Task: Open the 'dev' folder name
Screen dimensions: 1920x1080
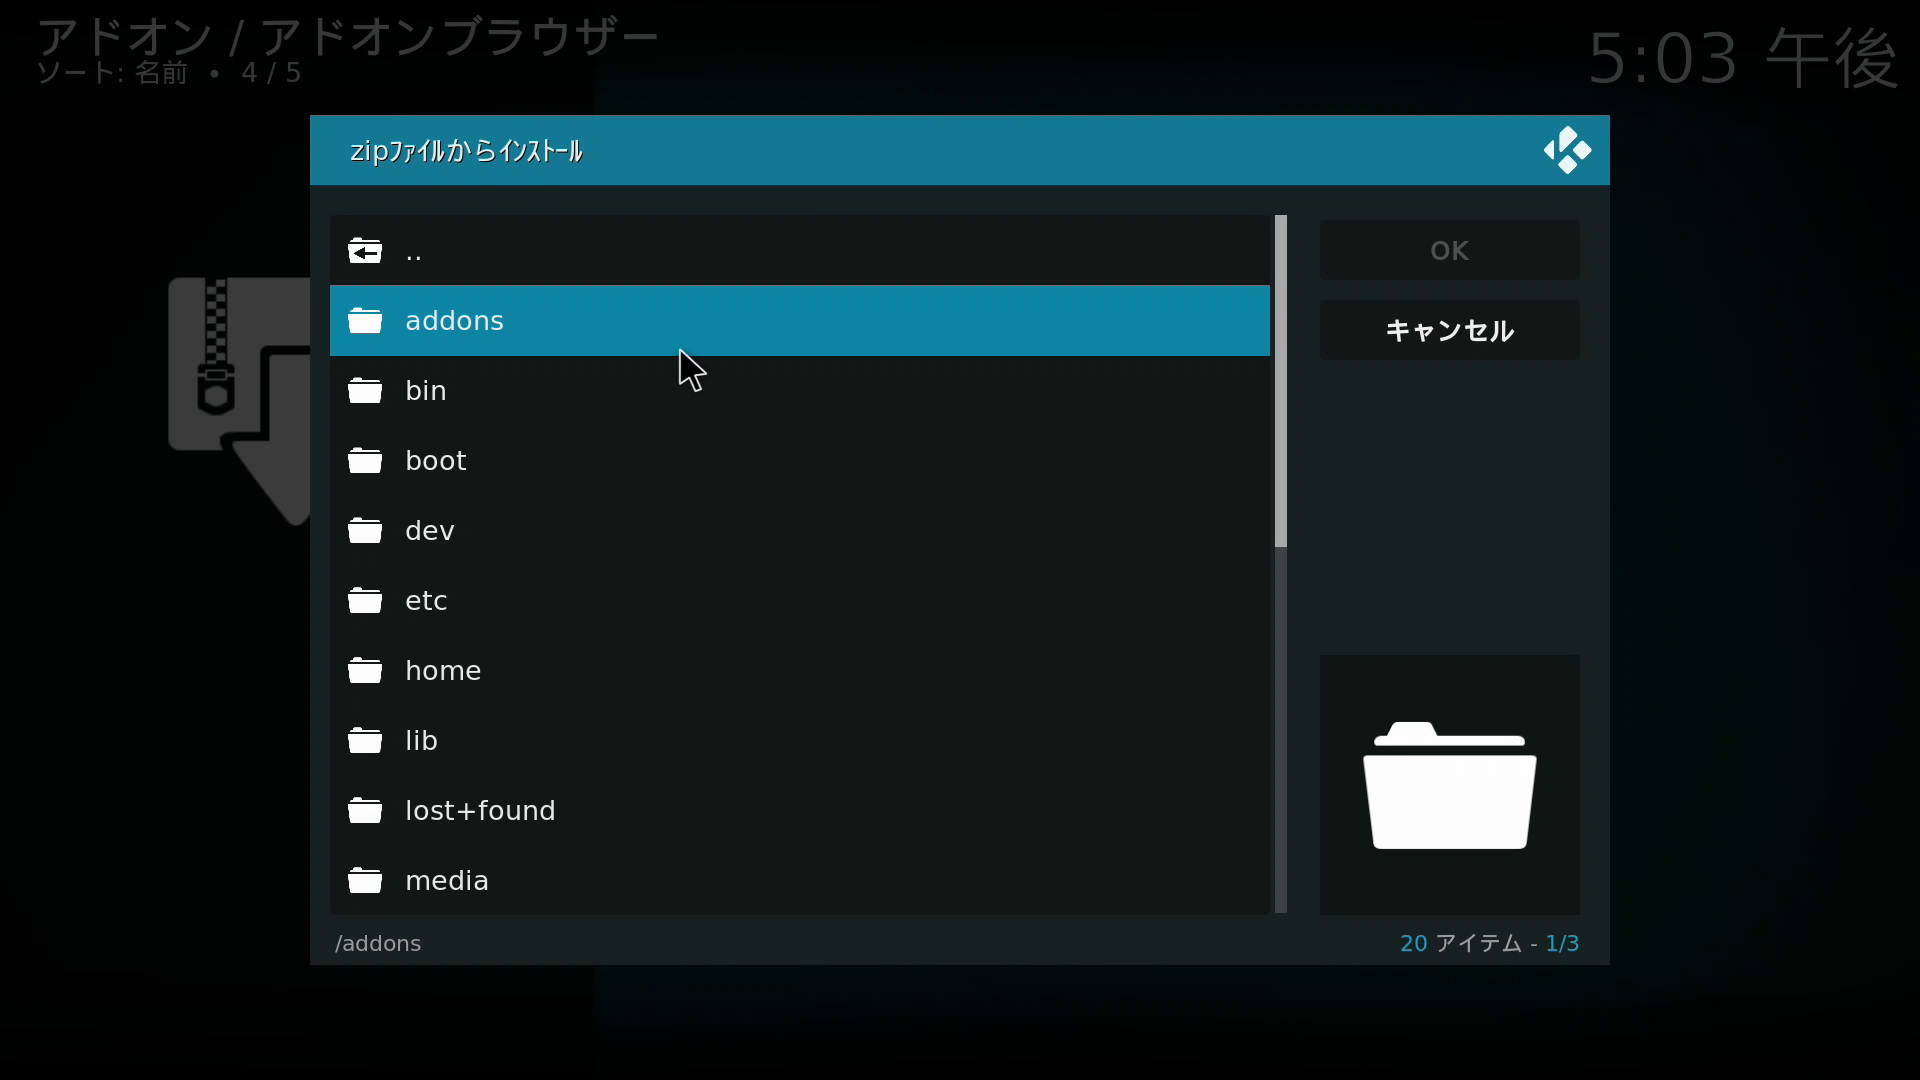Action: [x=430, y=531]
